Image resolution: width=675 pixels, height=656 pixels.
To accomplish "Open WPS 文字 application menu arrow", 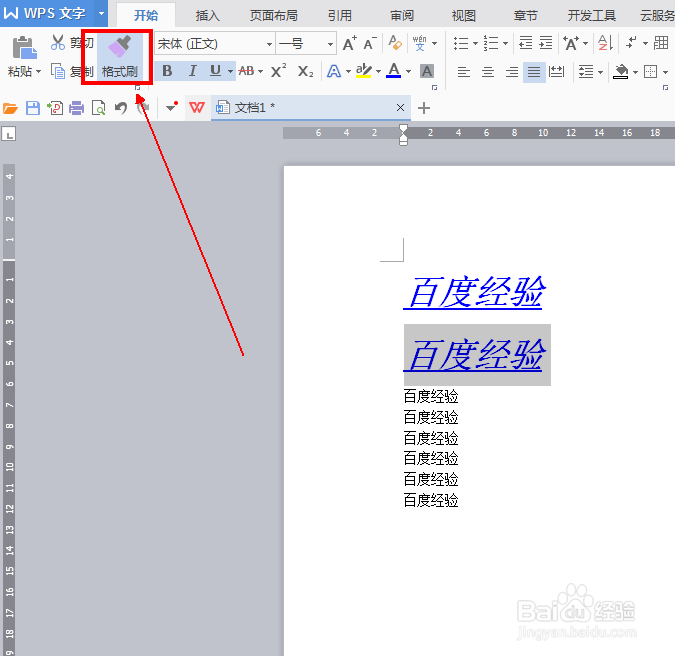I will coord(101,13).
